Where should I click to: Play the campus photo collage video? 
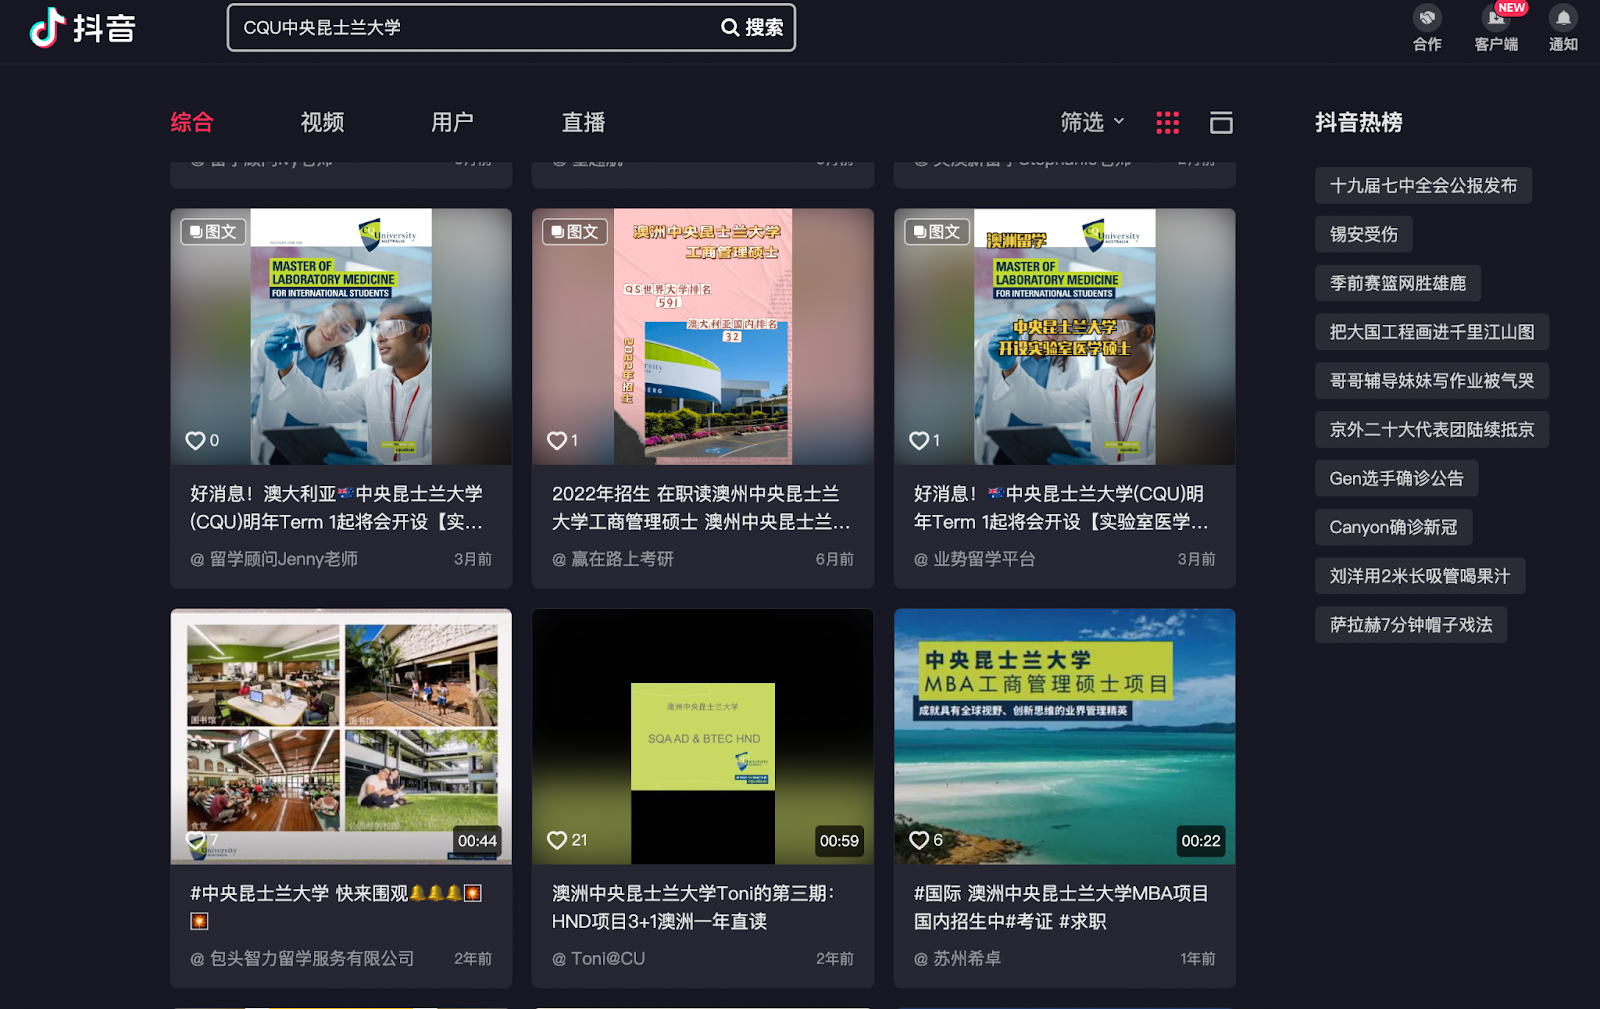(x=341, y=736)
